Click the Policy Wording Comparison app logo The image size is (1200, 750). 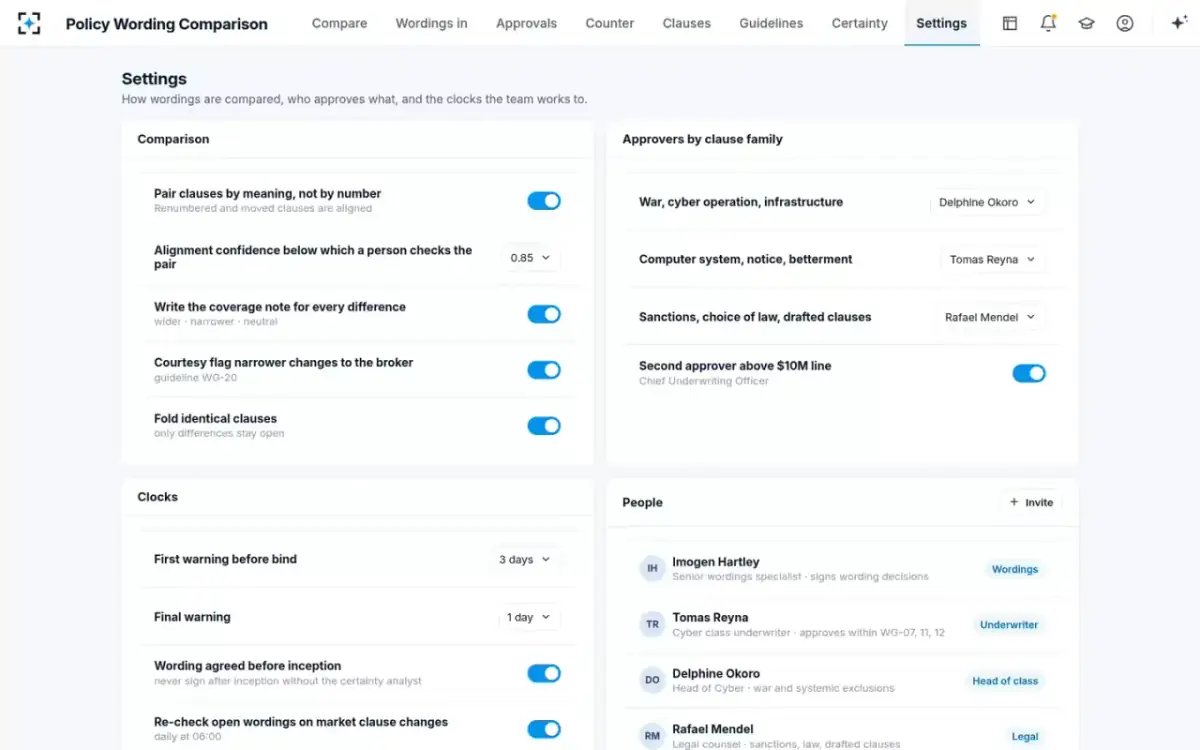(x=29, y=23)
